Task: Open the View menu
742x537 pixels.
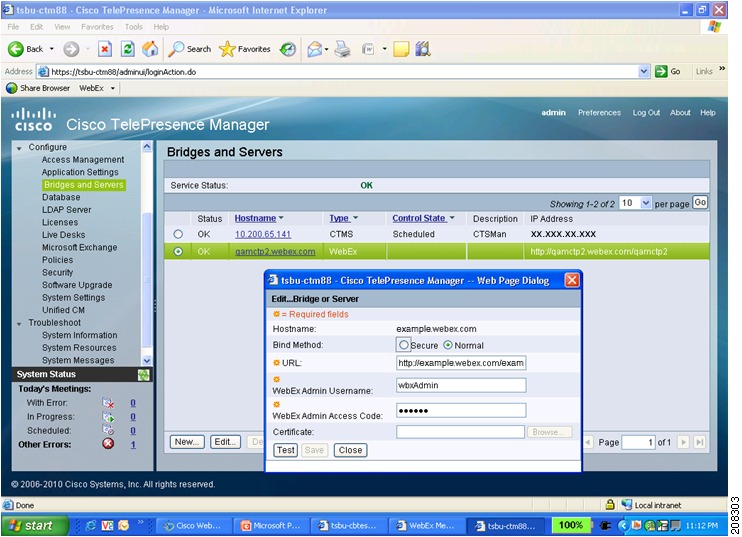Action: click(x=62, y=27)
